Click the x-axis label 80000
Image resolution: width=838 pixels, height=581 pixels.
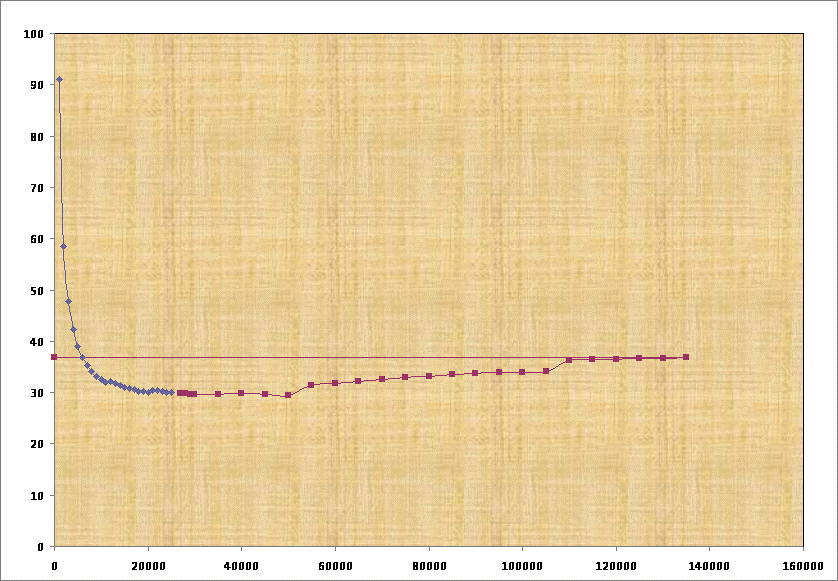tap(429, 566)
